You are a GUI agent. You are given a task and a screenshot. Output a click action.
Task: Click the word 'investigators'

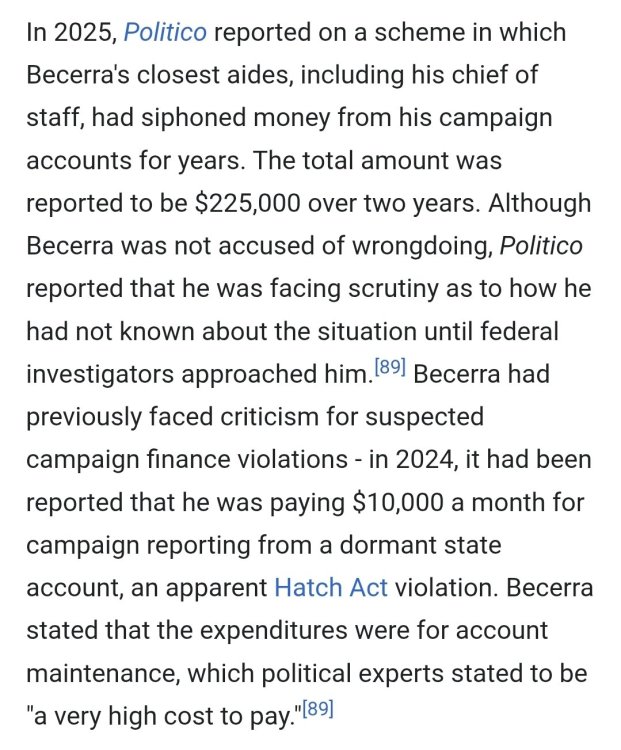(100, 375)
